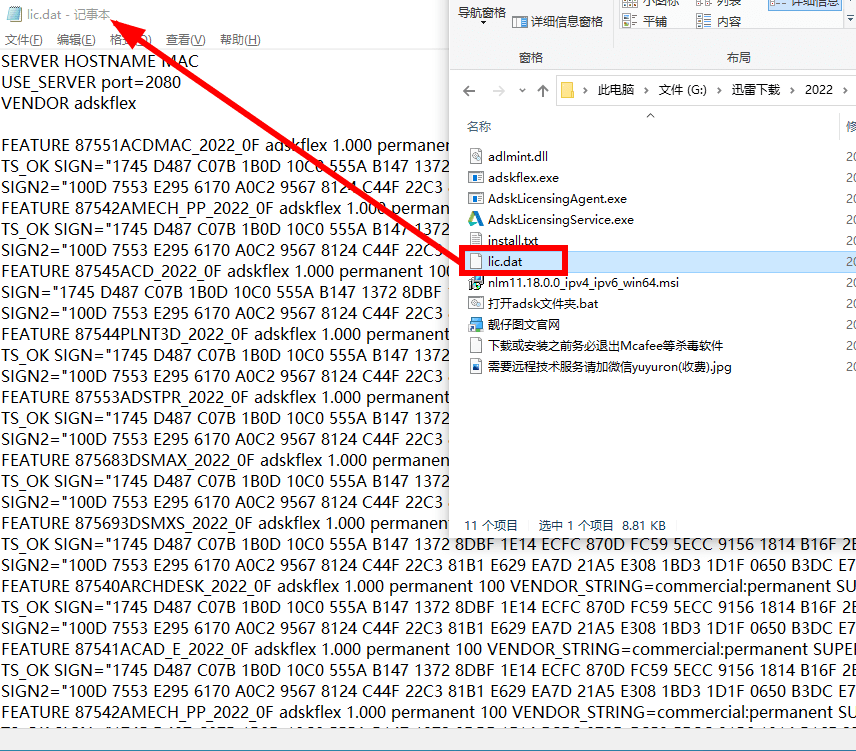Go up one folder level in Explorer
856x751 pixels.
(x=543, y=91)
